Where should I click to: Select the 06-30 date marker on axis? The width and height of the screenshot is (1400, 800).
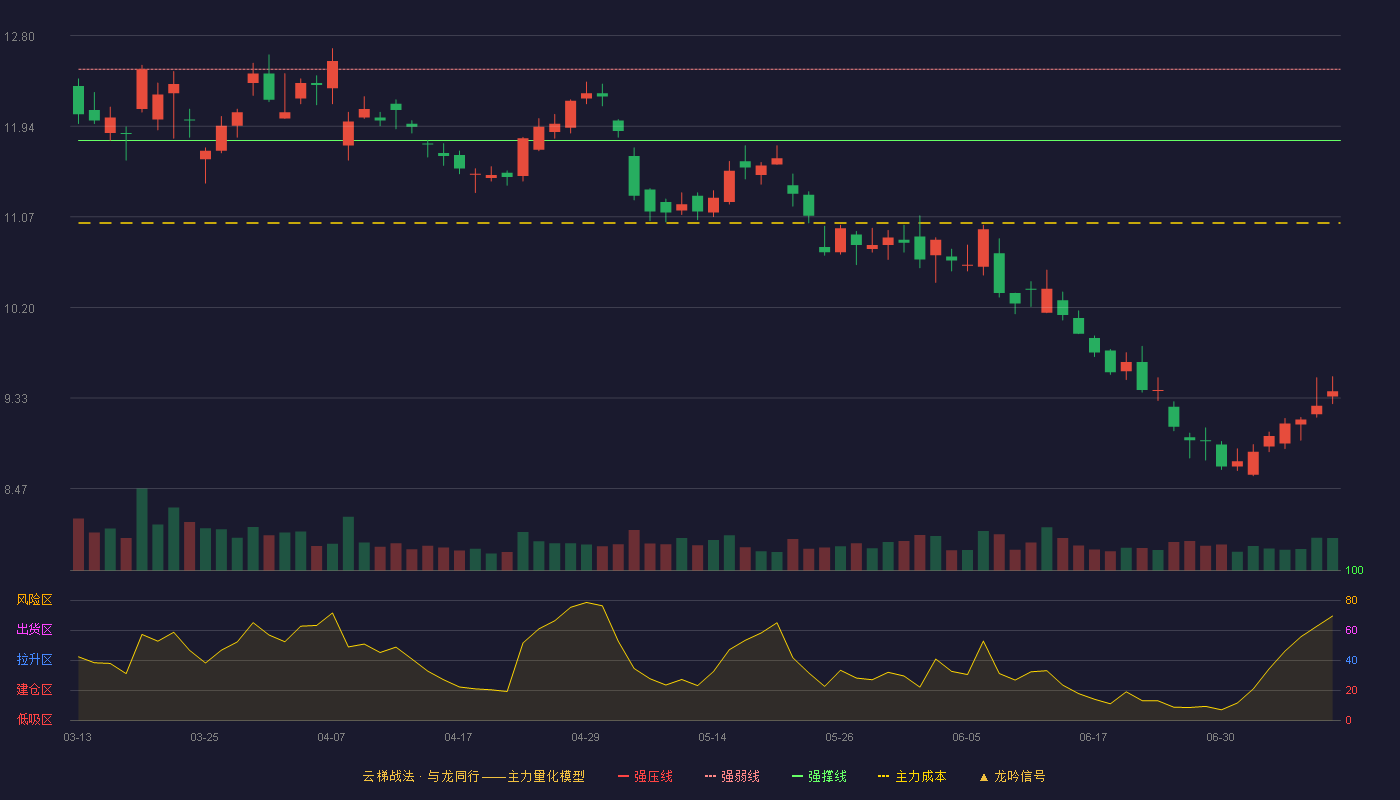coord(1220,737)
